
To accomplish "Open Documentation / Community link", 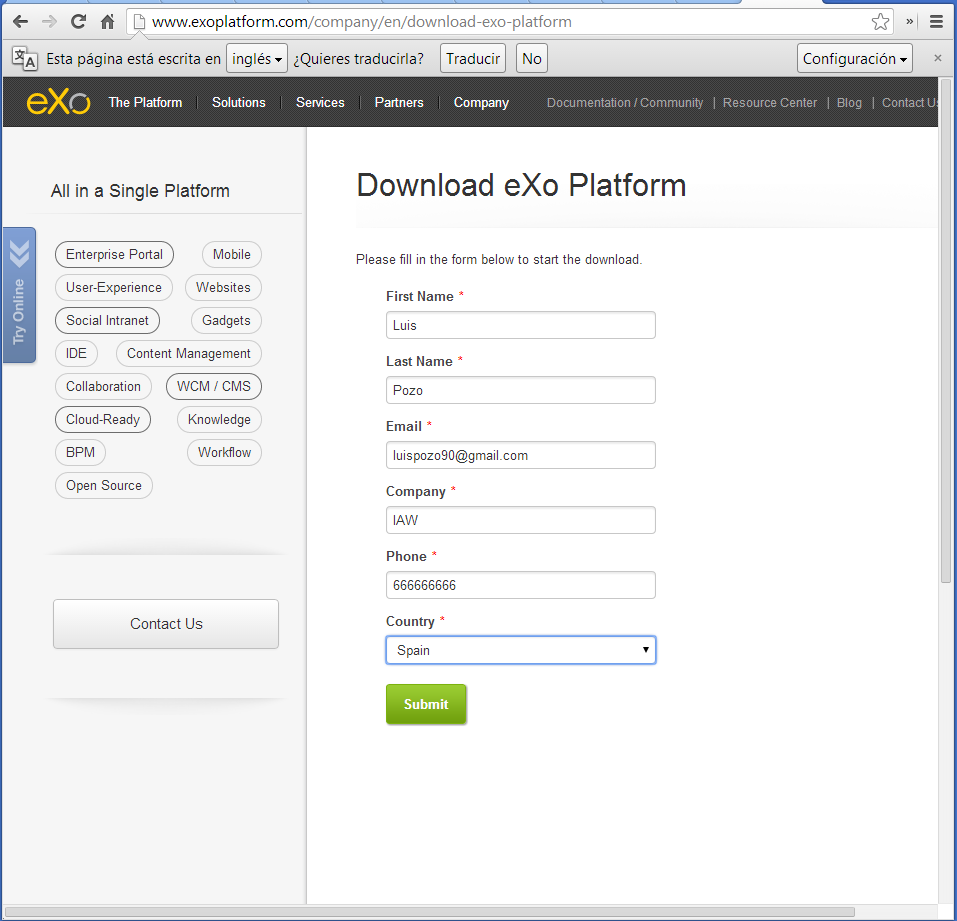I will [624, 102].
